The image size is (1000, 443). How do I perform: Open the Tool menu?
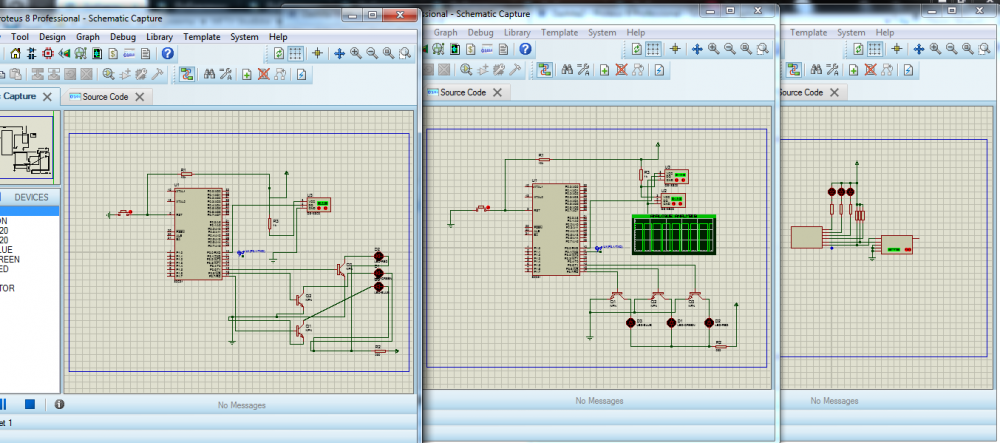tap(20, 36)
